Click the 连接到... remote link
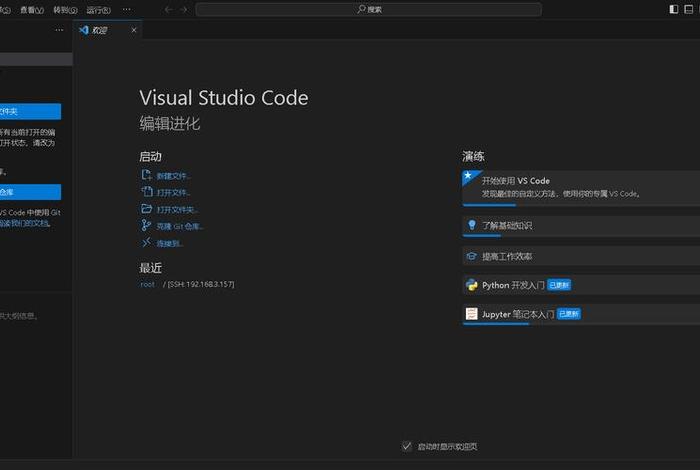 170,244
